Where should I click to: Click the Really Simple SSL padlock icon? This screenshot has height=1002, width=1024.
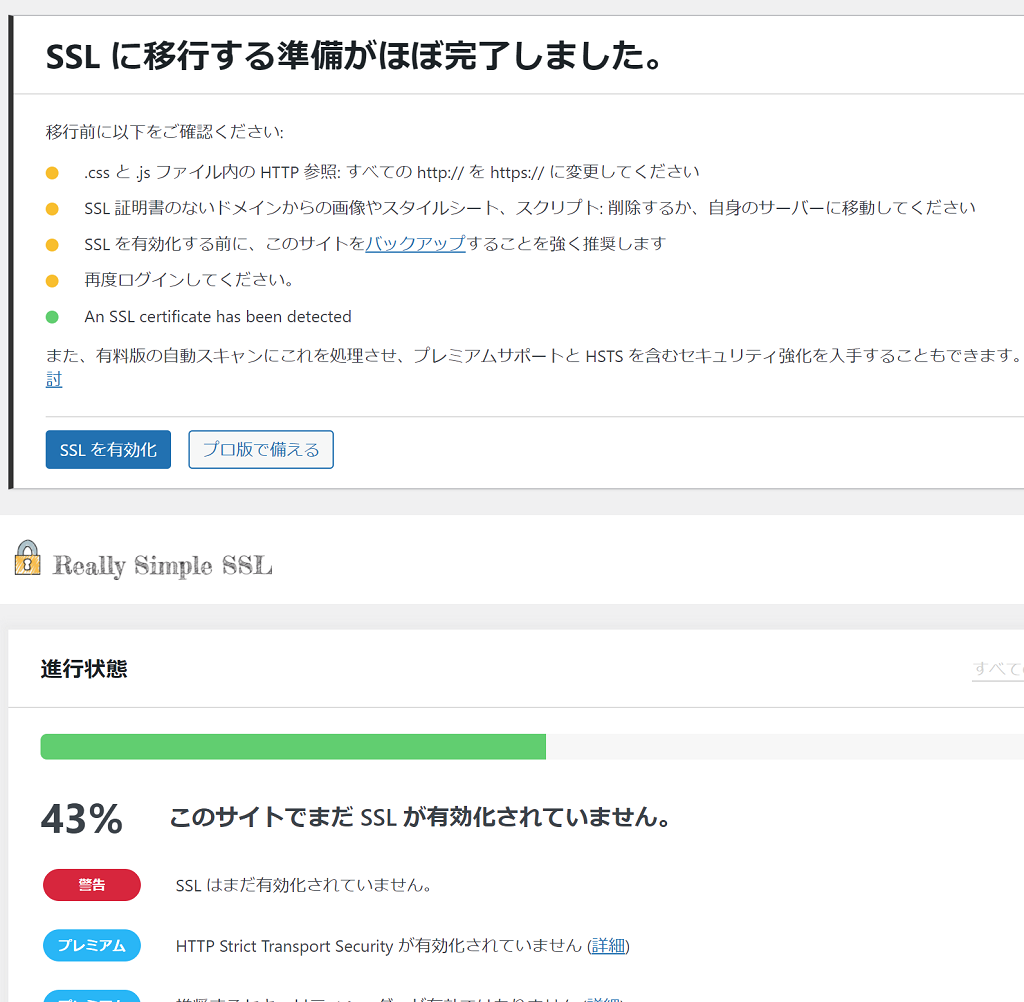coord(27,558)
